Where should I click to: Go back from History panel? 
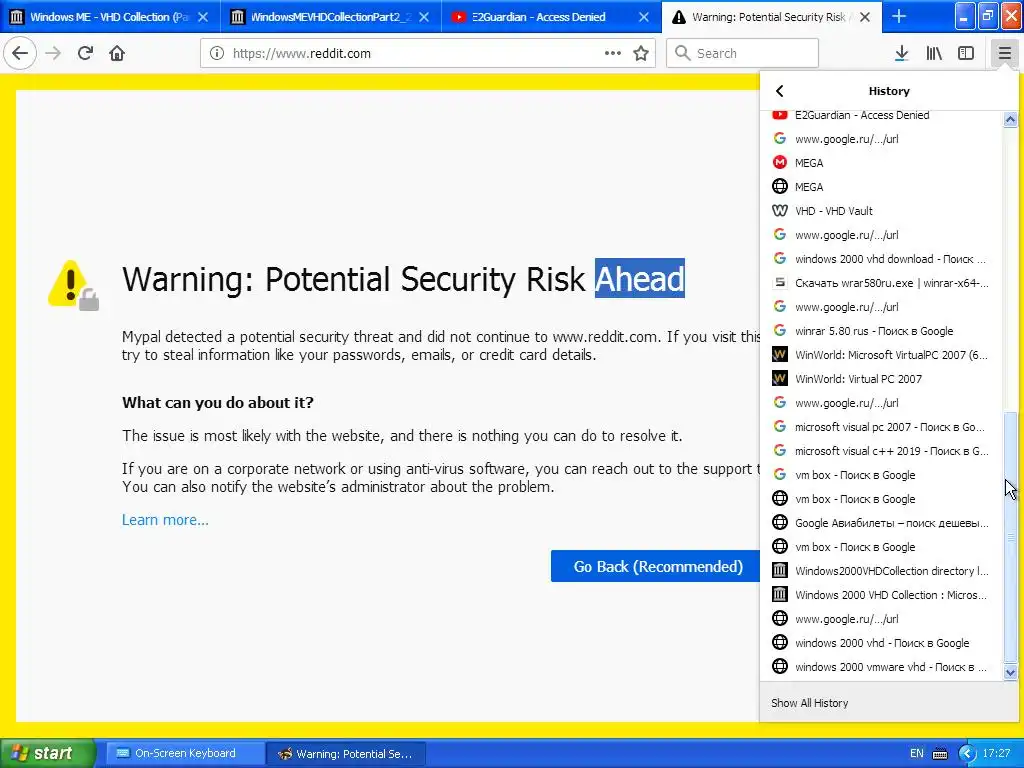[779, 91]
